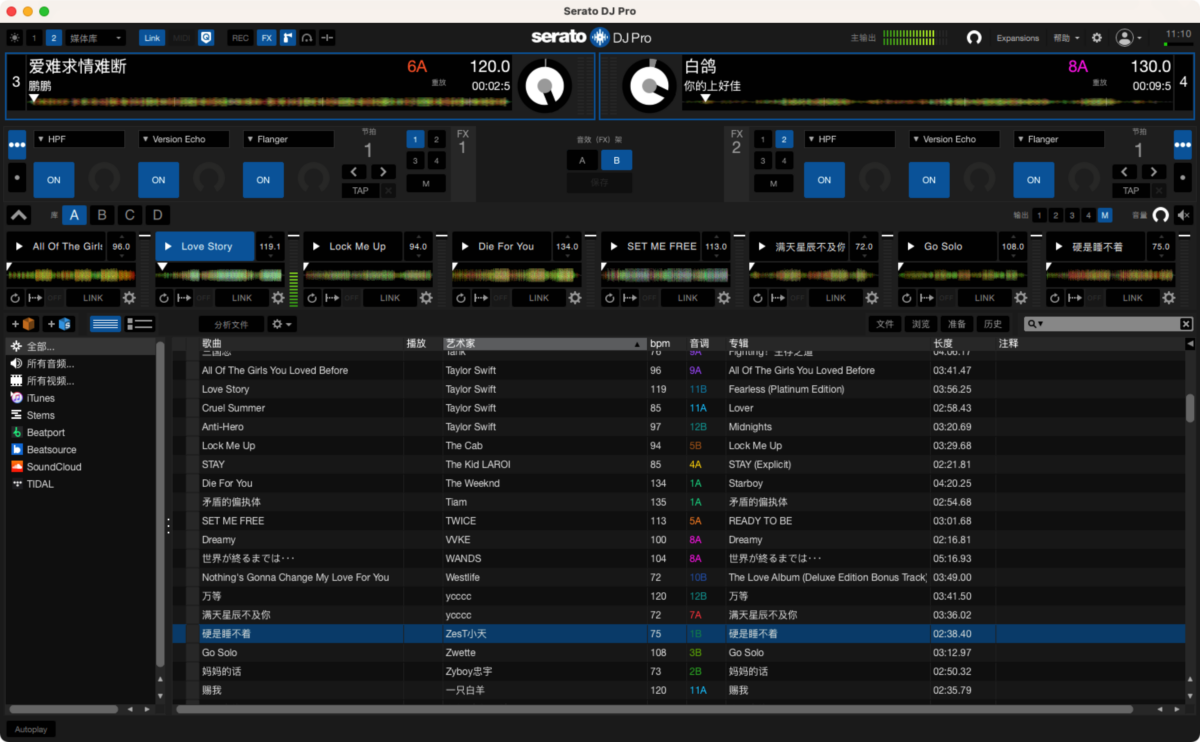
Task: Turn off HPF effect on FX unit 1
Action: click(54, 180)
